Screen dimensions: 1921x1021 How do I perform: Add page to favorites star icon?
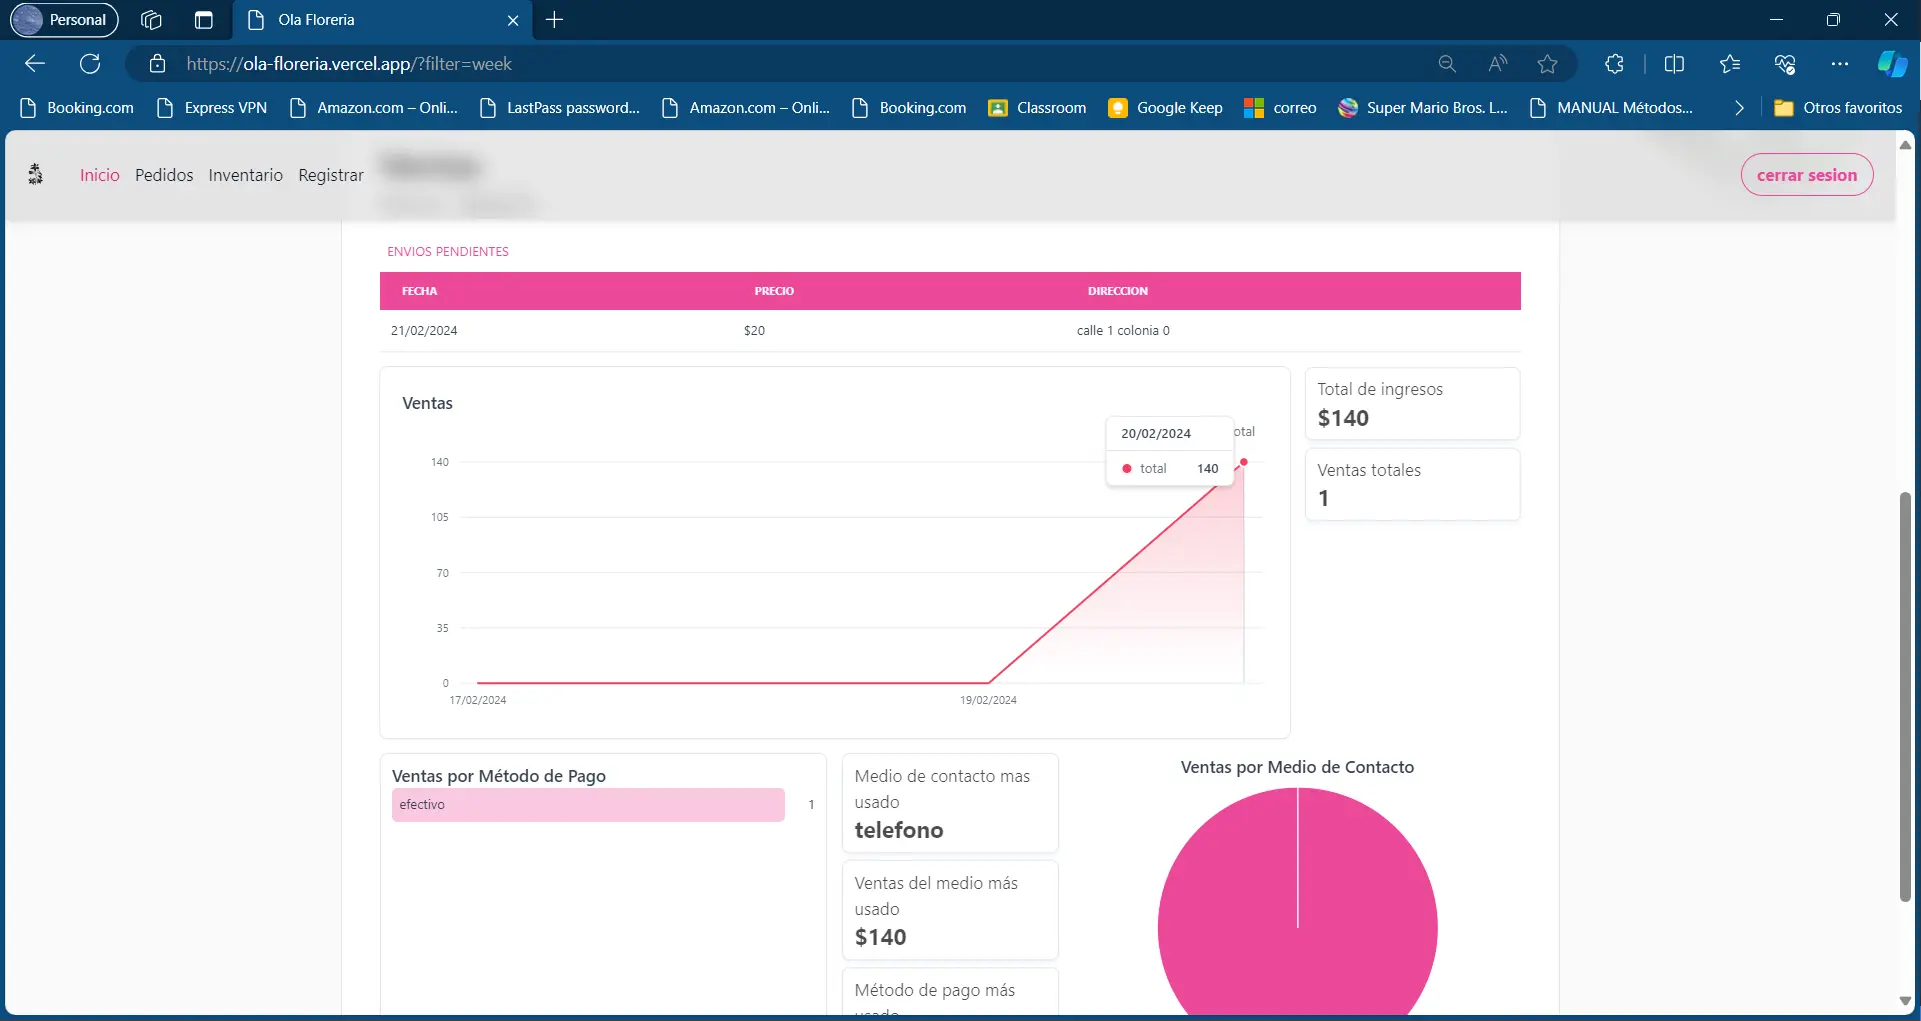(x=1548, y=64)
